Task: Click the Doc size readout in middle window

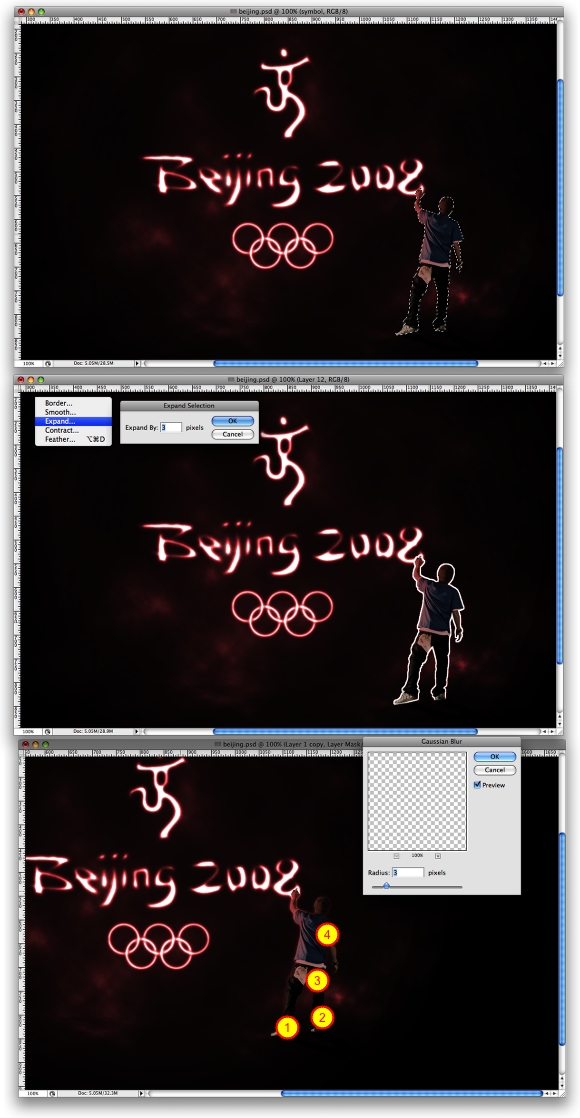Action: click(x=93, y=732)
